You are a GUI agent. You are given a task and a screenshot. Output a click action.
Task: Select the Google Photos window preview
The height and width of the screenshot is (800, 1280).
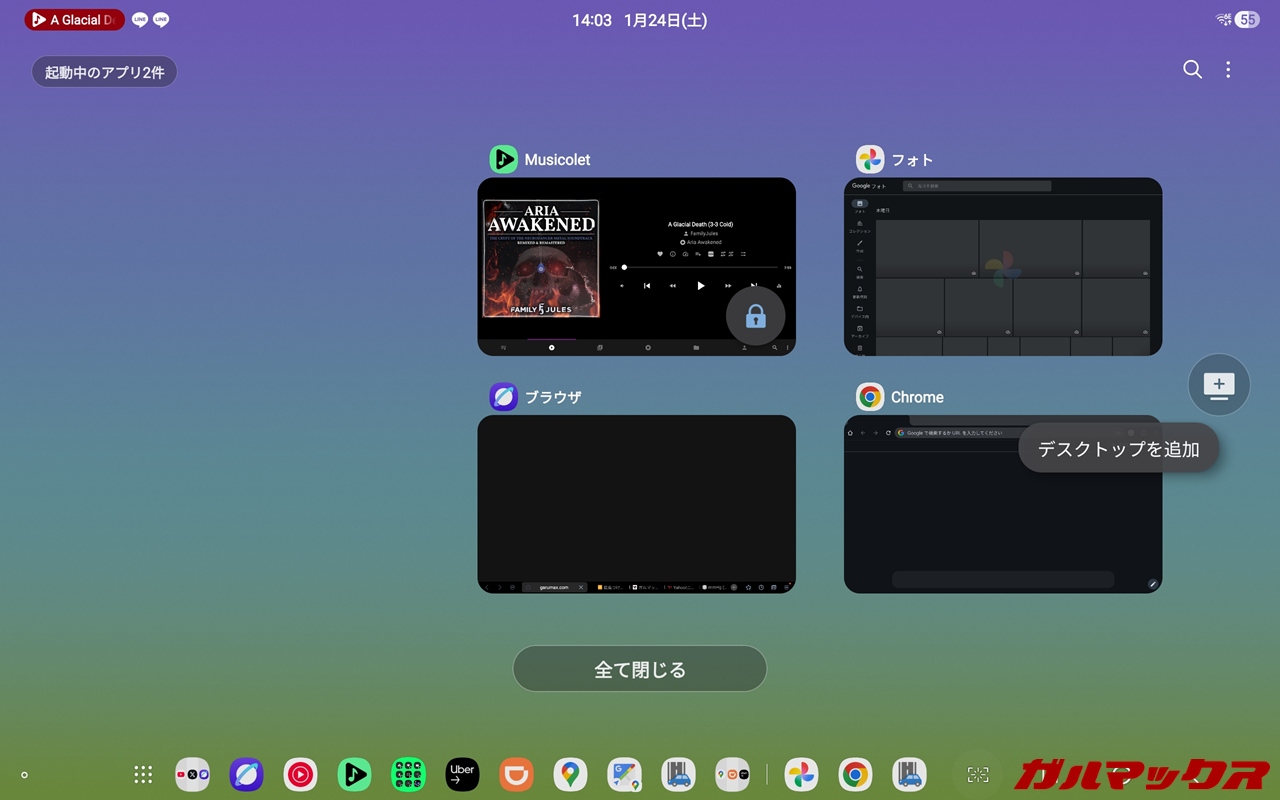tap(1002, 266)
